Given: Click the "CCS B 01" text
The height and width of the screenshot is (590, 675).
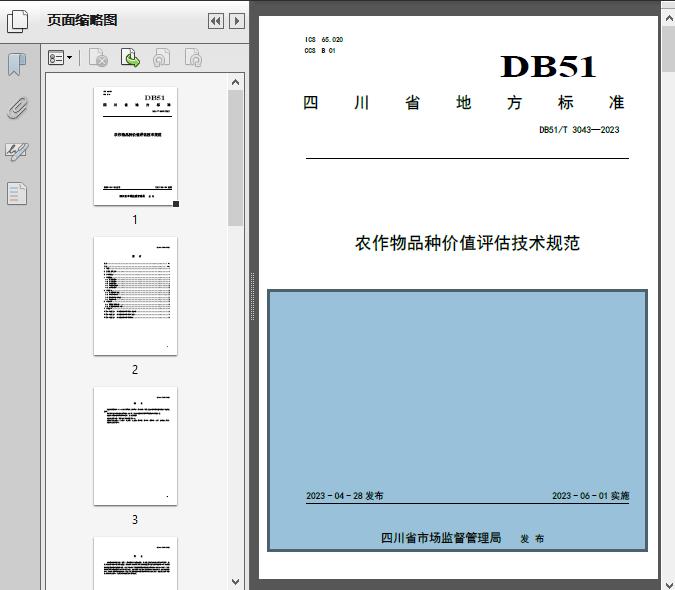Looking at the screenshot, I should (x=320, y=51).
